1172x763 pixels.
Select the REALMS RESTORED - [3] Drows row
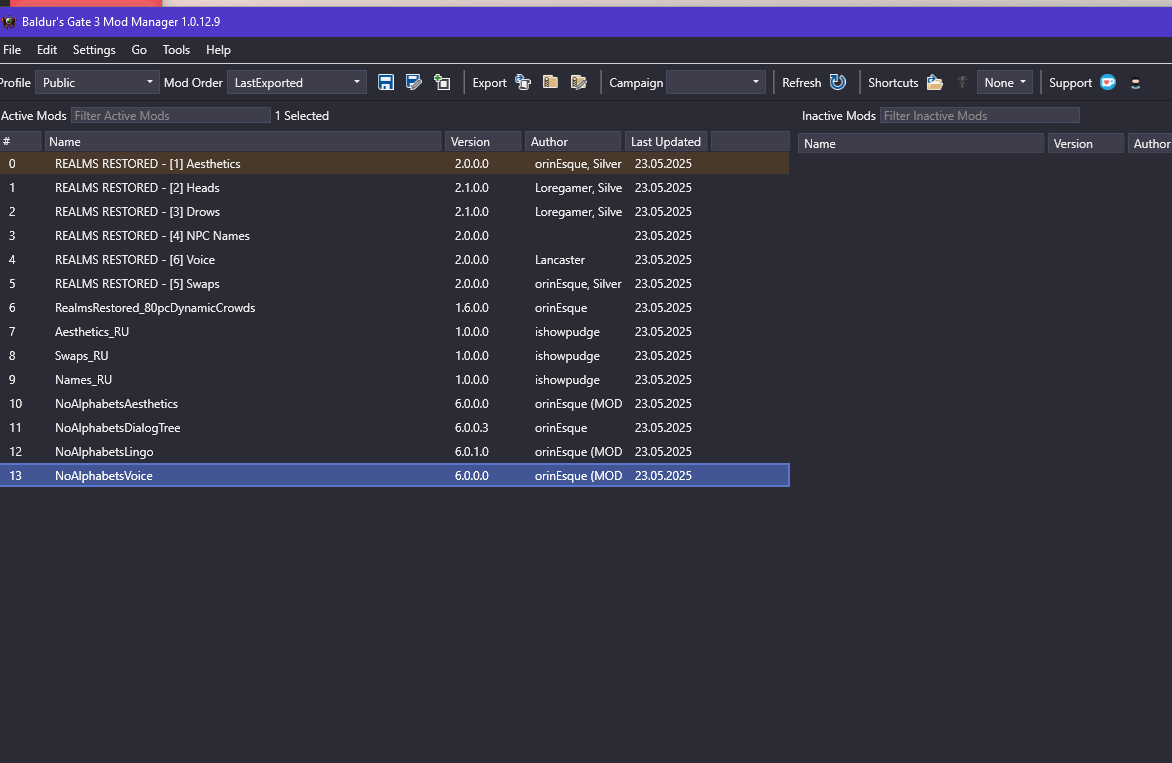click(395, 211)
